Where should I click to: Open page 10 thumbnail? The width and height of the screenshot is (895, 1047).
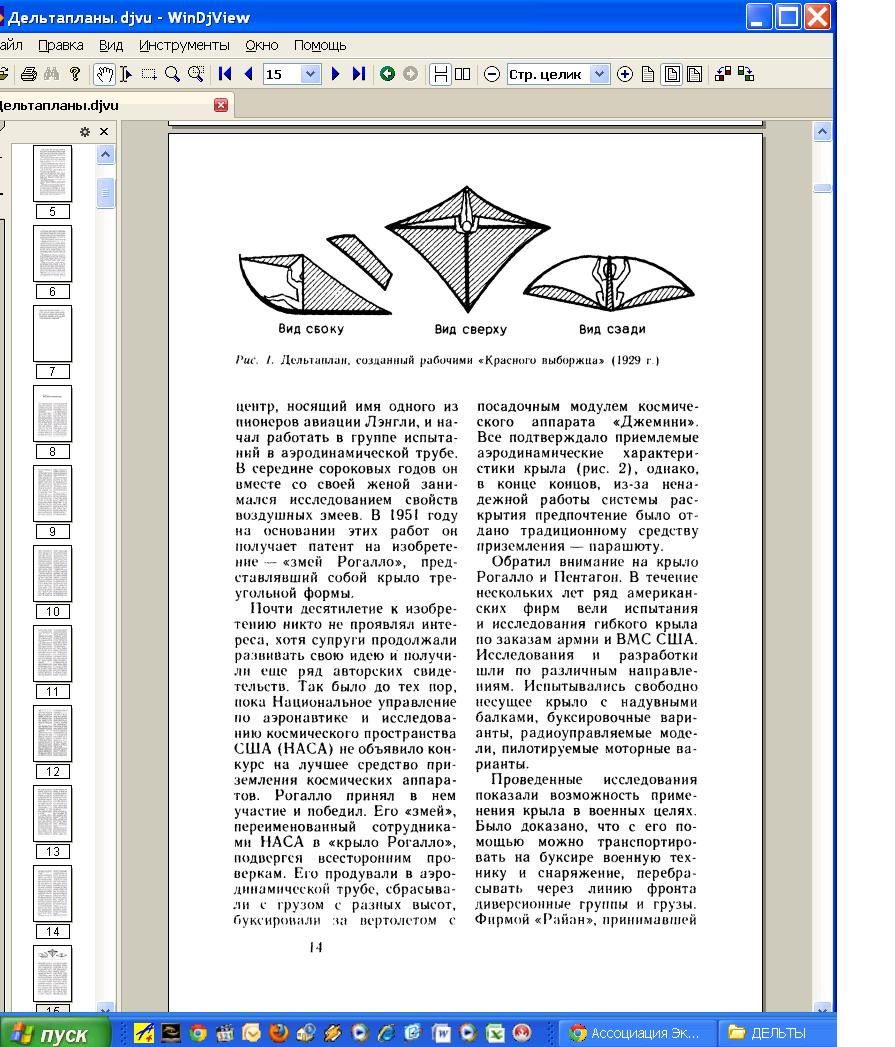pos(53,574)
